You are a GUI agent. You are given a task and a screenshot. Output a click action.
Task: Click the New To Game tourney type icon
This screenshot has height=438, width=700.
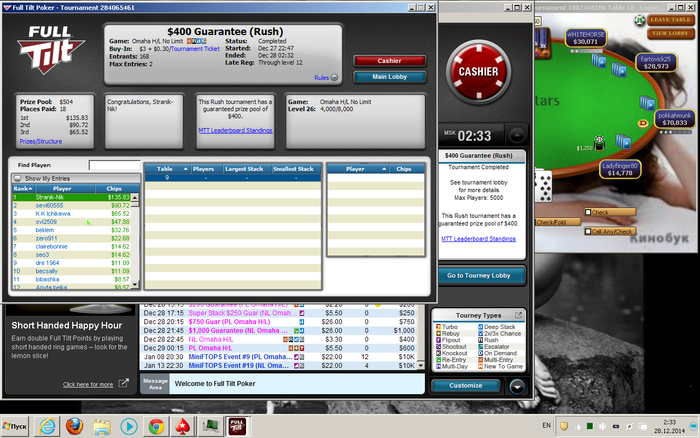pyautogui.click(x=480, y=367)
